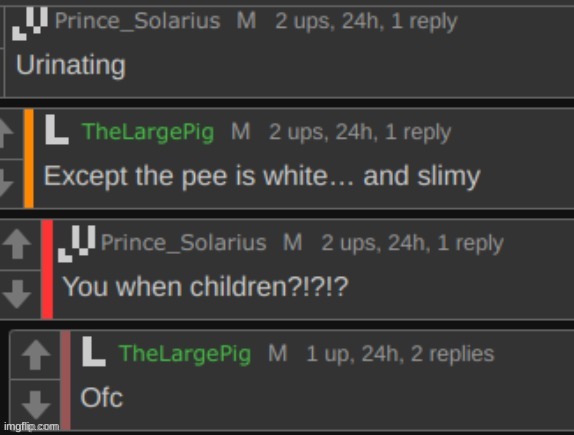Click Prince_Solarius's avatar beside "You when children"
This screenshot has width=574, height=435.
point(77,243)
